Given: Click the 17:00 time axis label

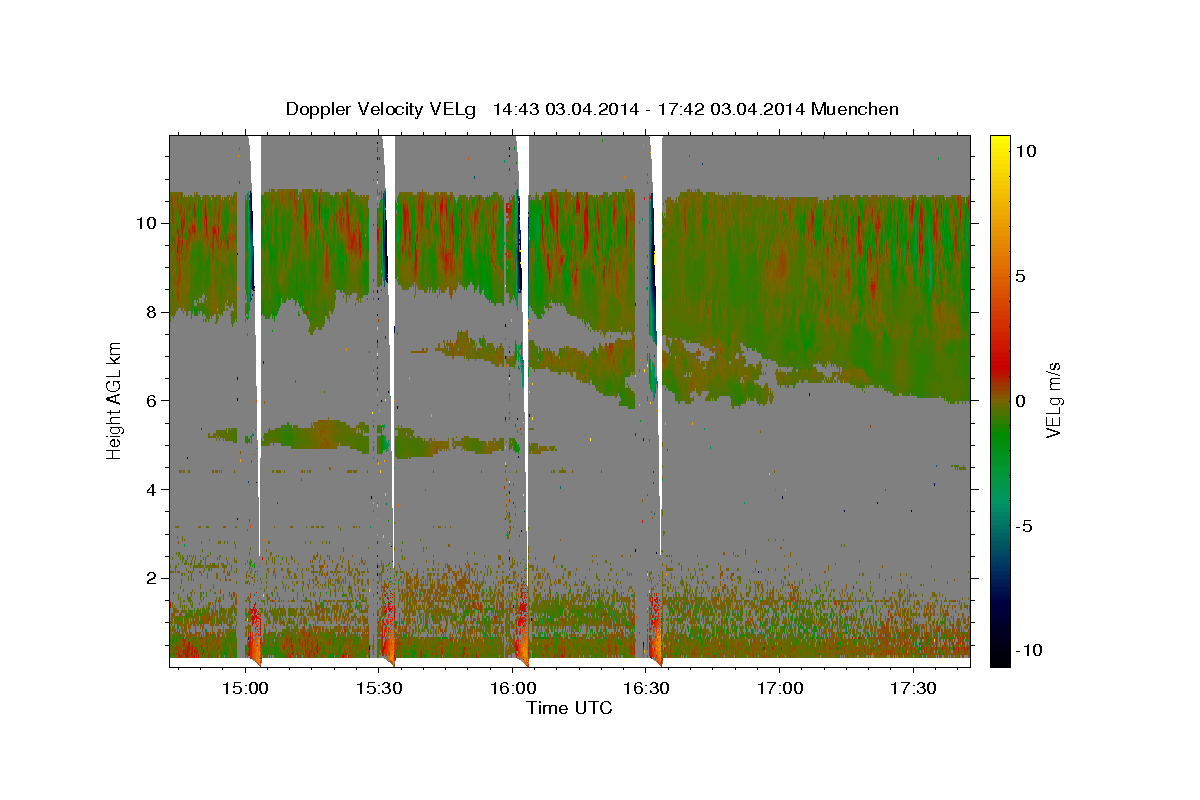Looking at the screenshot, I should 780,688.
